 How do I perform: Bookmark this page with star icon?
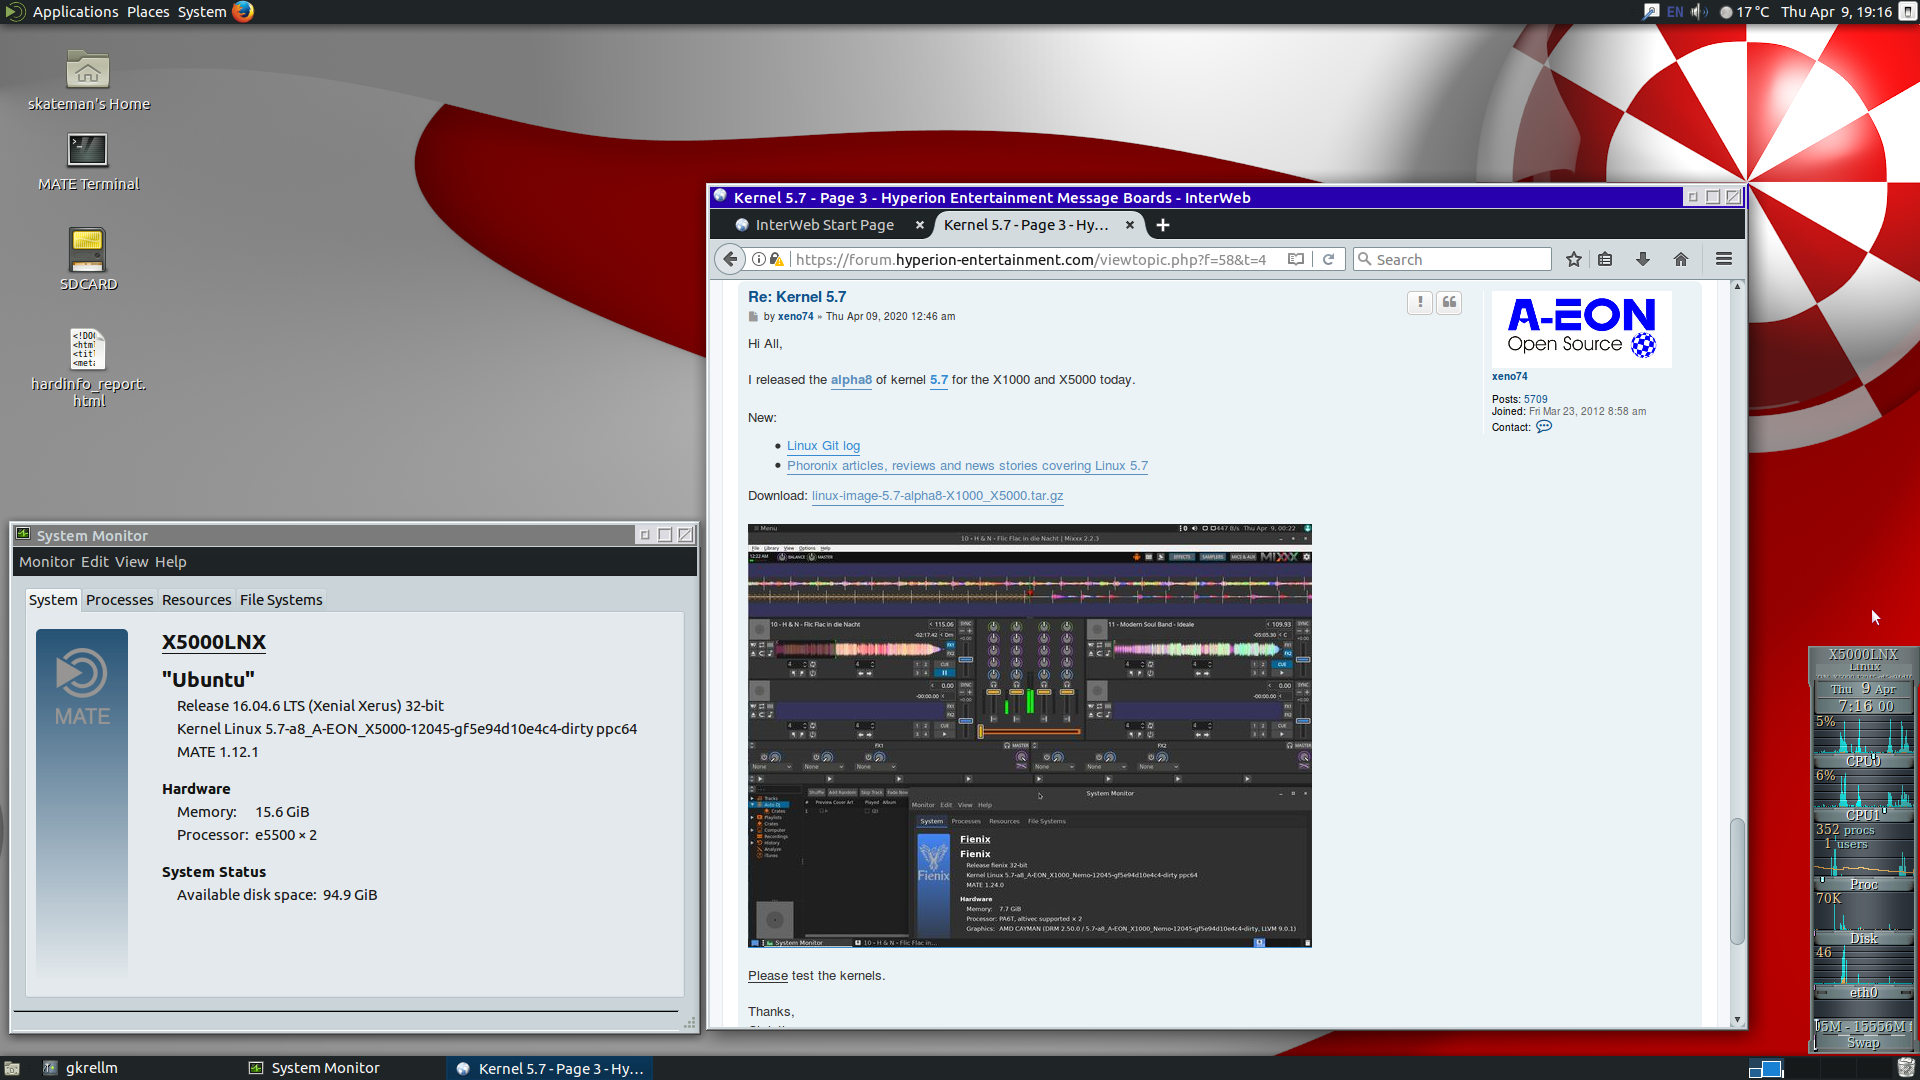1574,259
